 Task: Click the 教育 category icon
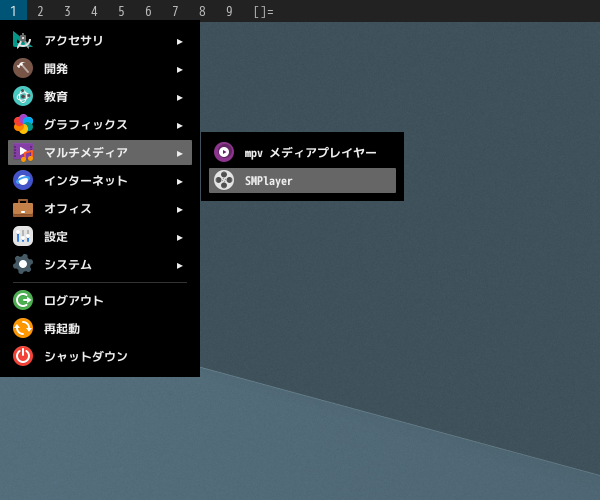pos(23,96)
